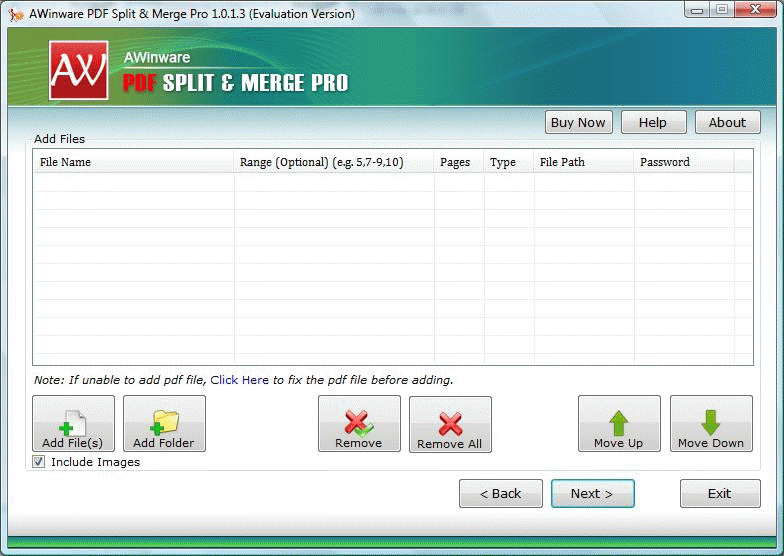Screen dimensions: 784x556
Task: Toggle the Include Images checkbox
Action: tap(38, 462)
